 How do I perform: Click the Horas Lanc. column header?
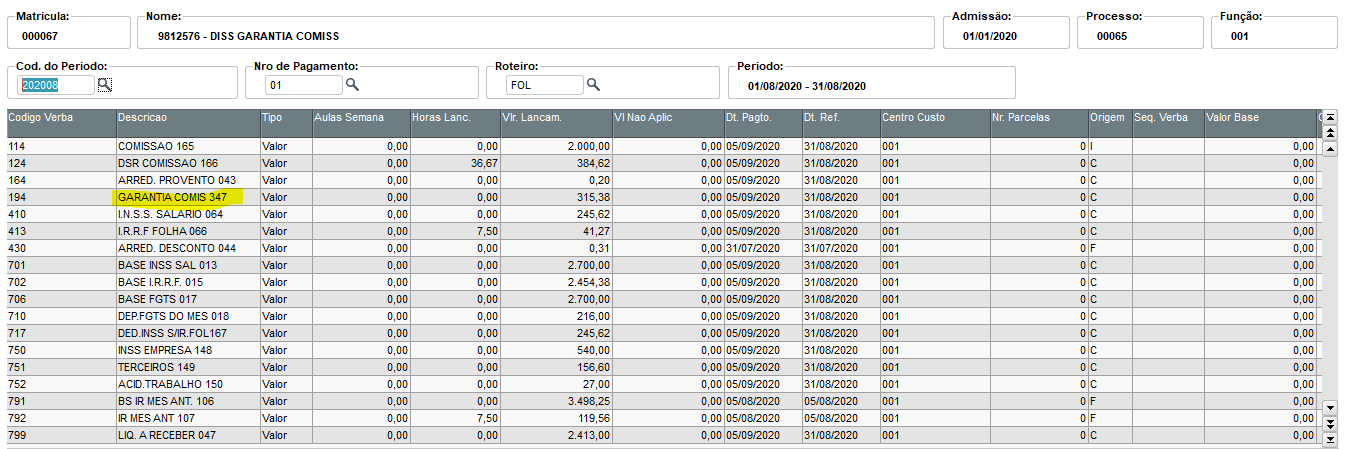(x=455, y=124)
